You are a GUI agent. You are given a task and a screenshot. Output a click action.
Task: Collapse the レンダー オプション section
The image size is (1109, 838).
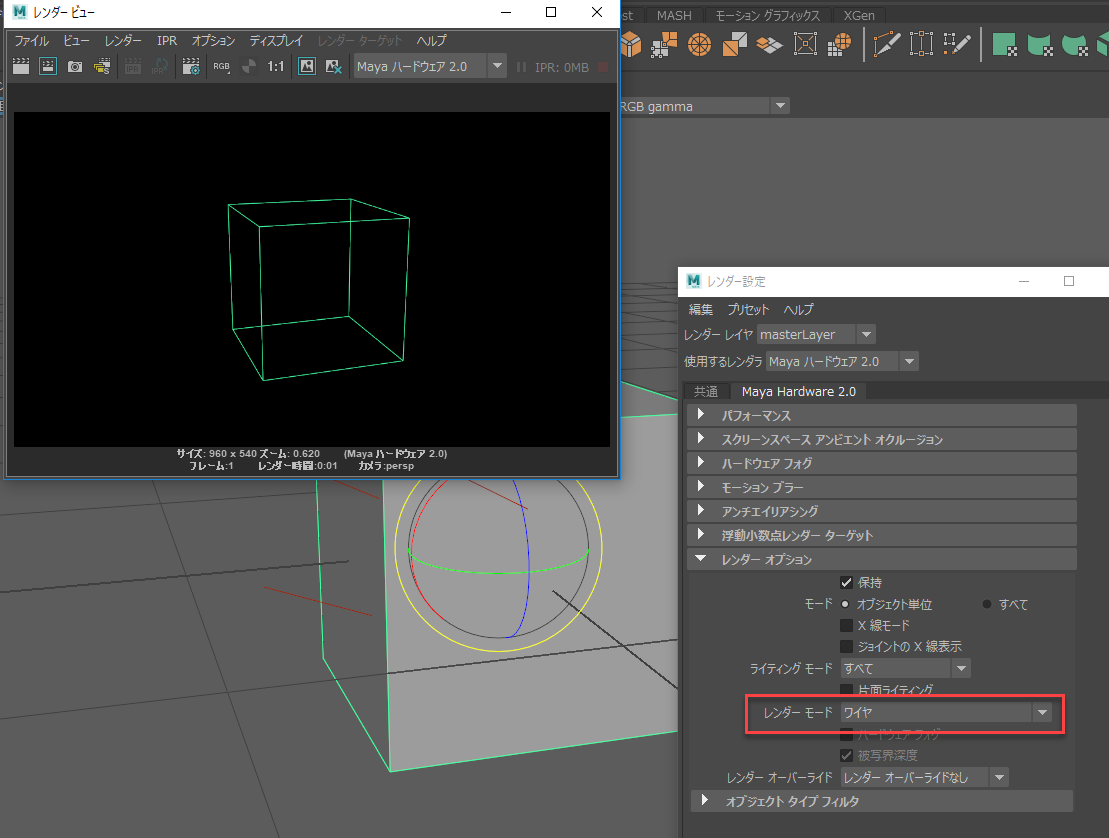pos(881,559)
